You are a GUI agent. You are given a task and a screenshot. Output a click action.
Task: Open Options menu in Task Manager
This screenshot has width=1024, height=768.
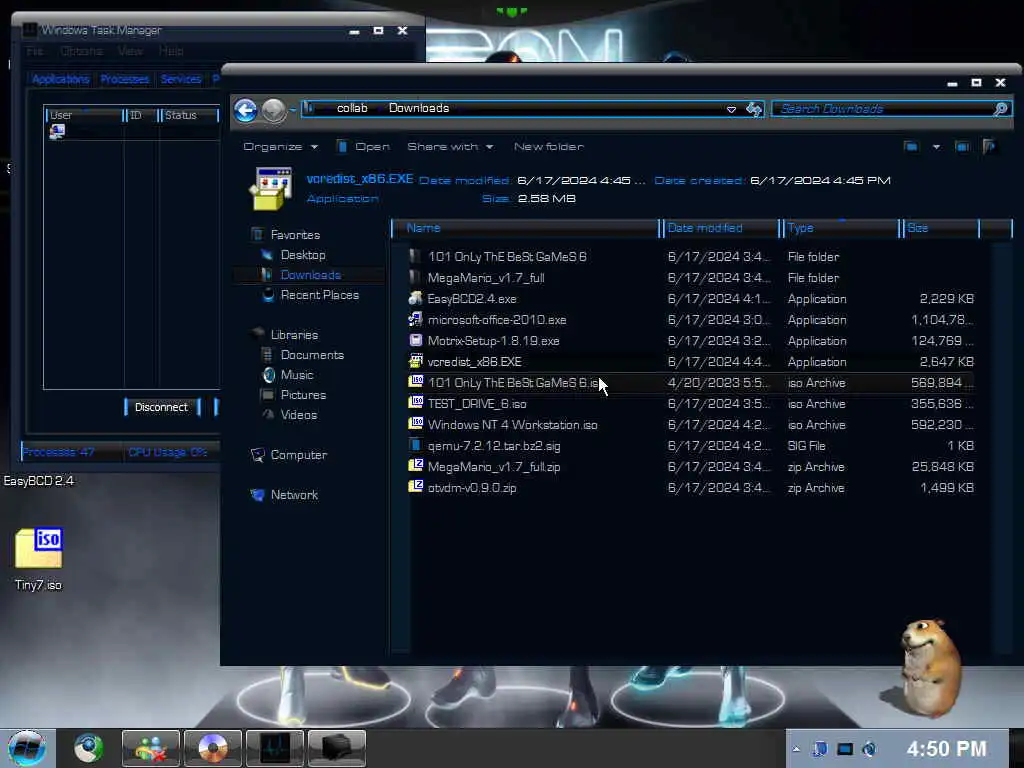click(x=82, y=51)
